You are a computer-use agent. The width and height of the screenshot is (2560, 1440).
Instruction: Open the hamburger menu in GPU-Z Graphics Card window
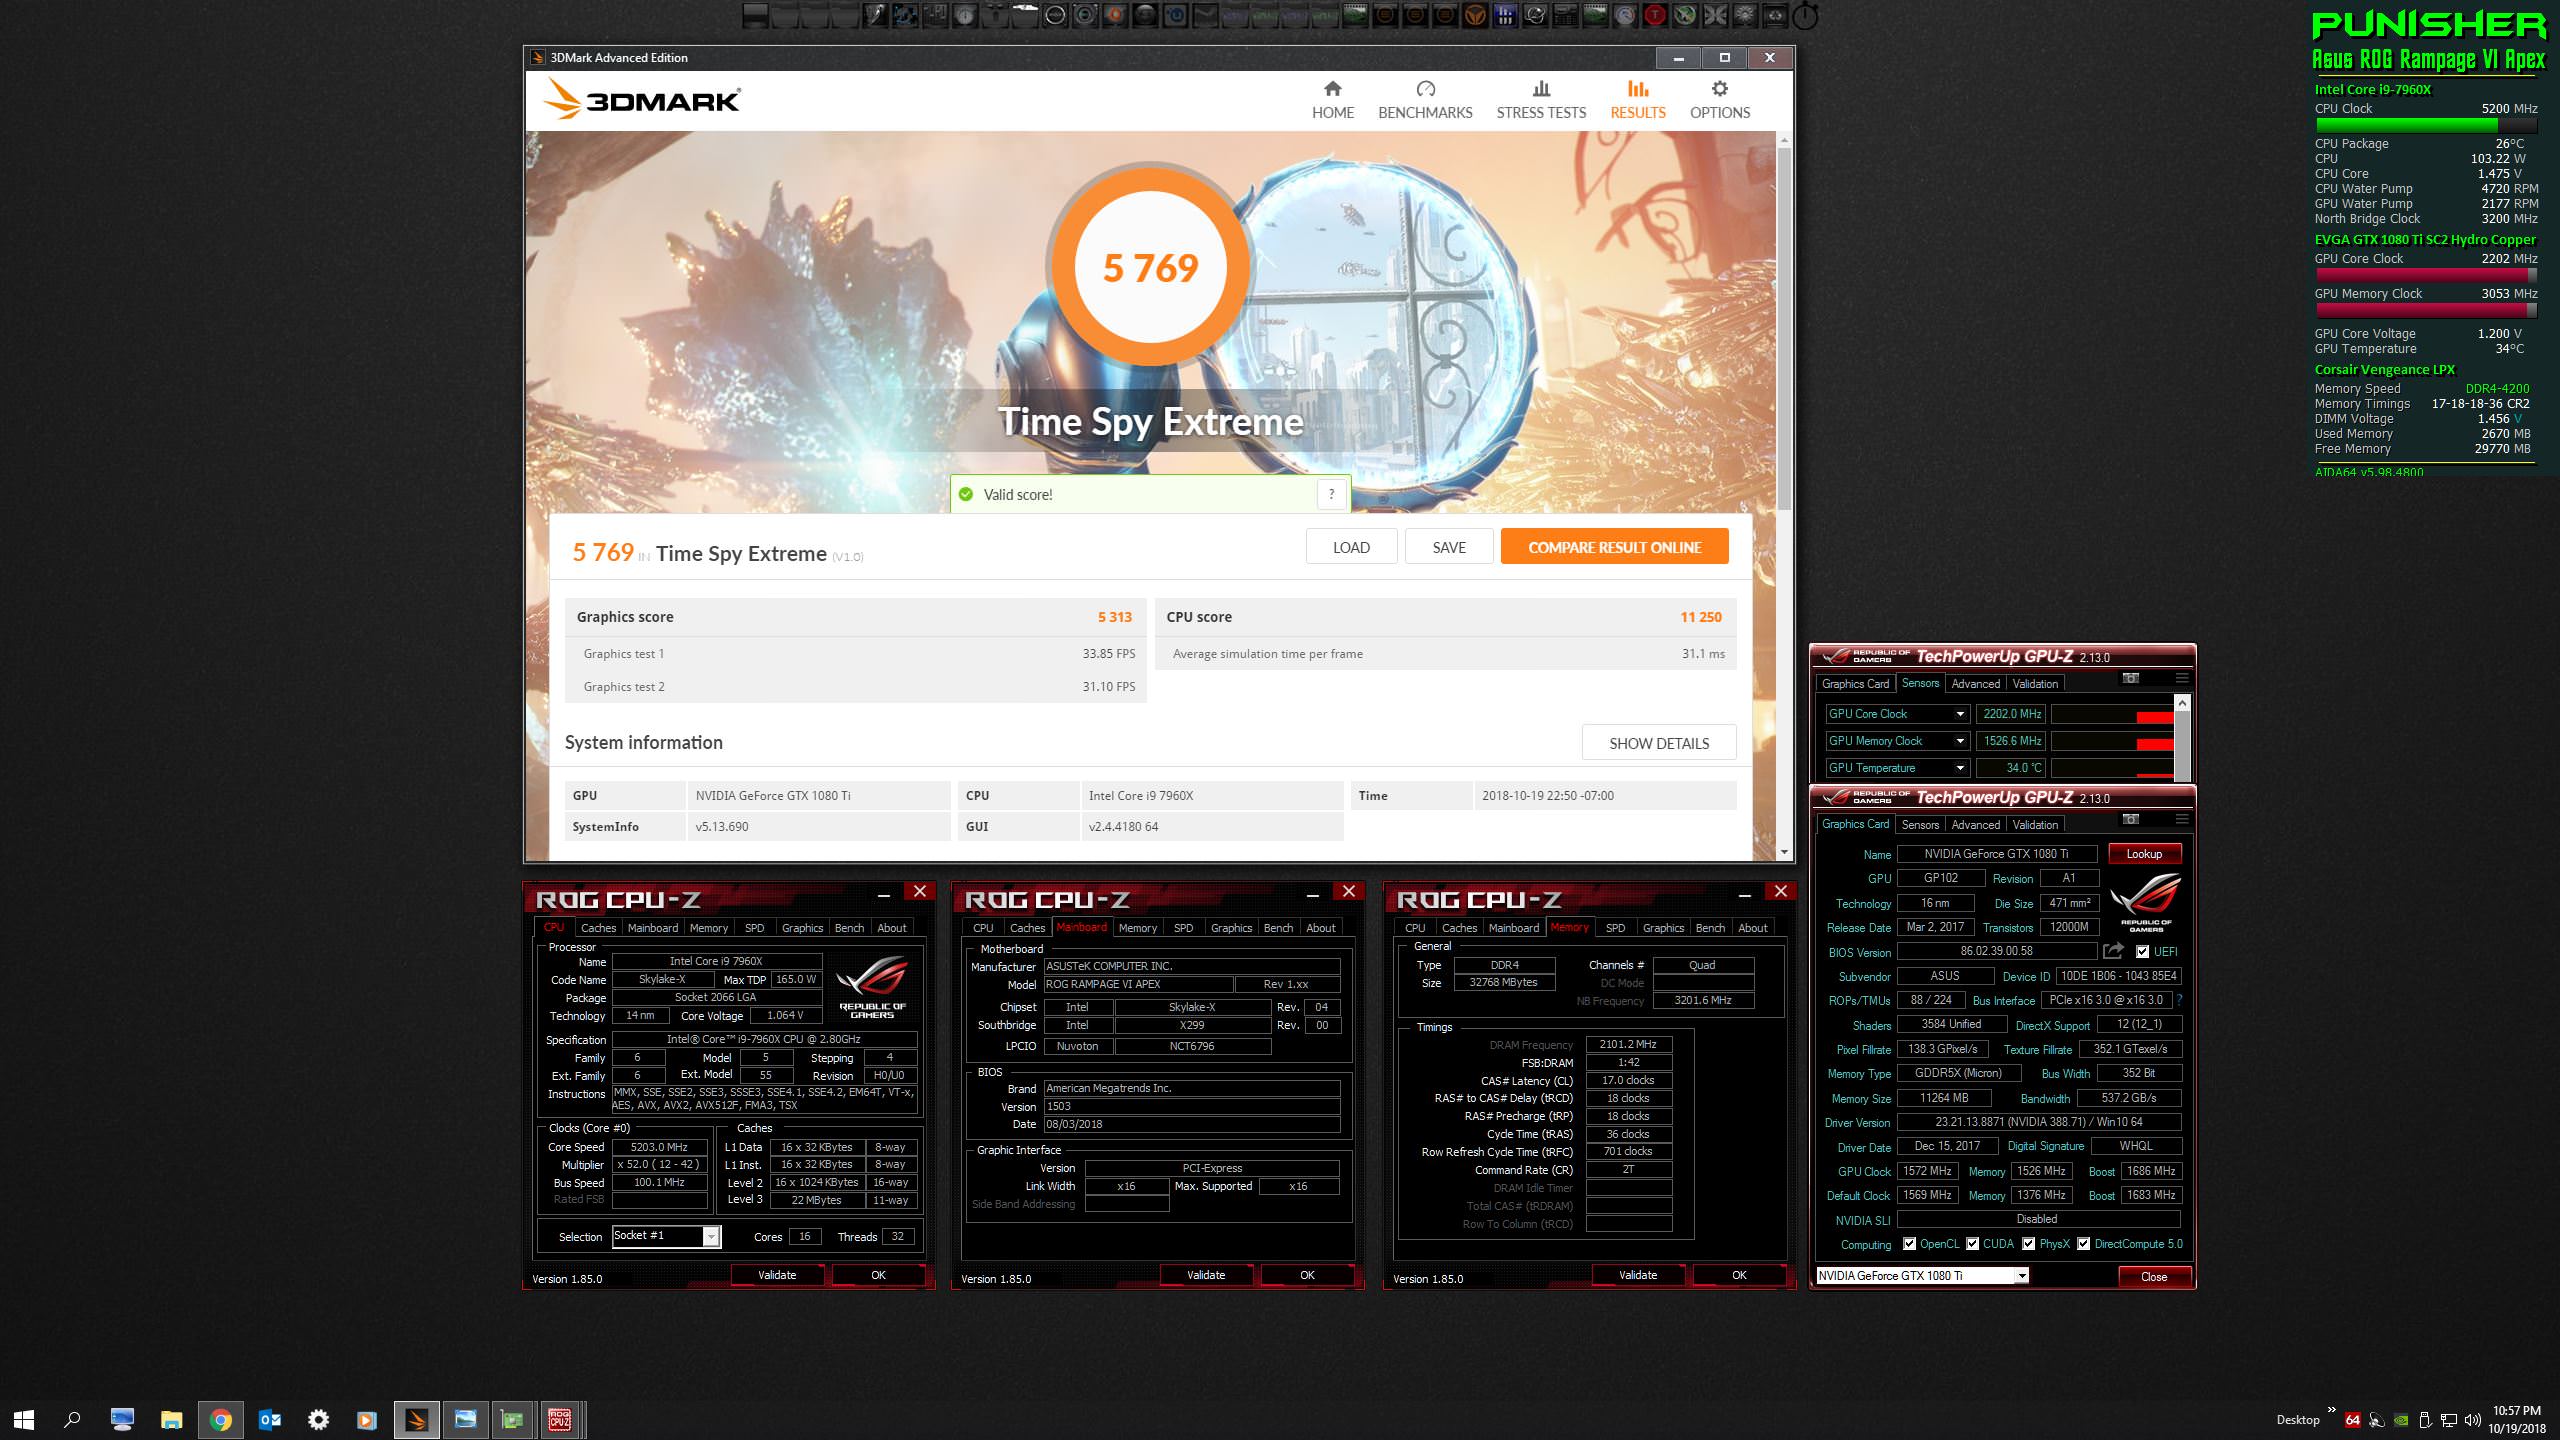click(x=2182, y=819)
